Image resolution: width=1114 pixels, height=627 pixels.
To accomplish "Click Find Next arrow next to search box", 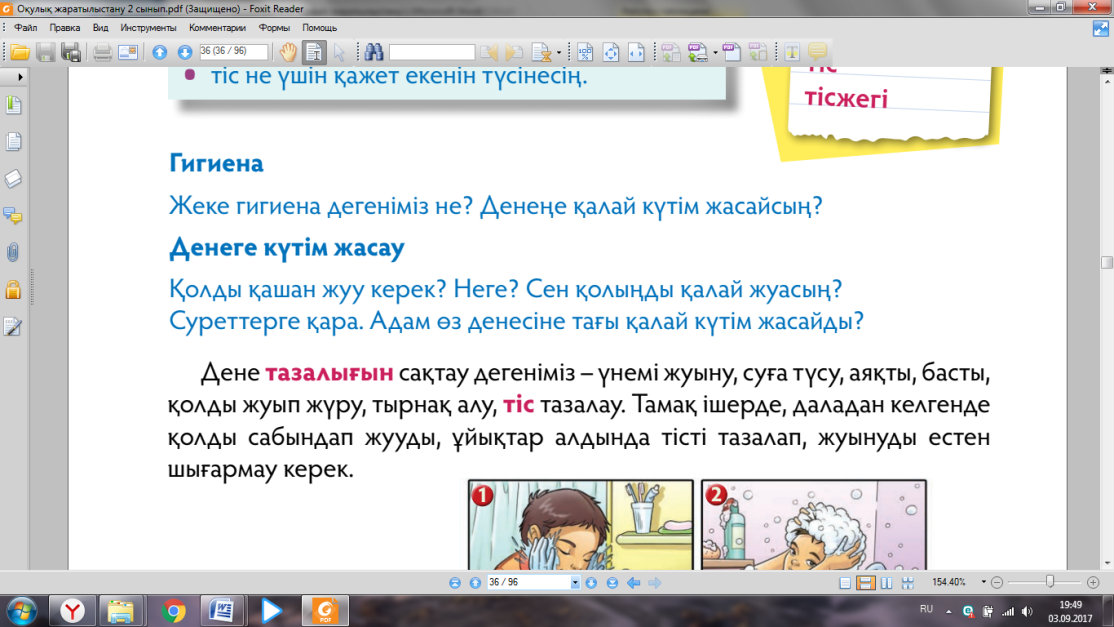I will [514, 52].
